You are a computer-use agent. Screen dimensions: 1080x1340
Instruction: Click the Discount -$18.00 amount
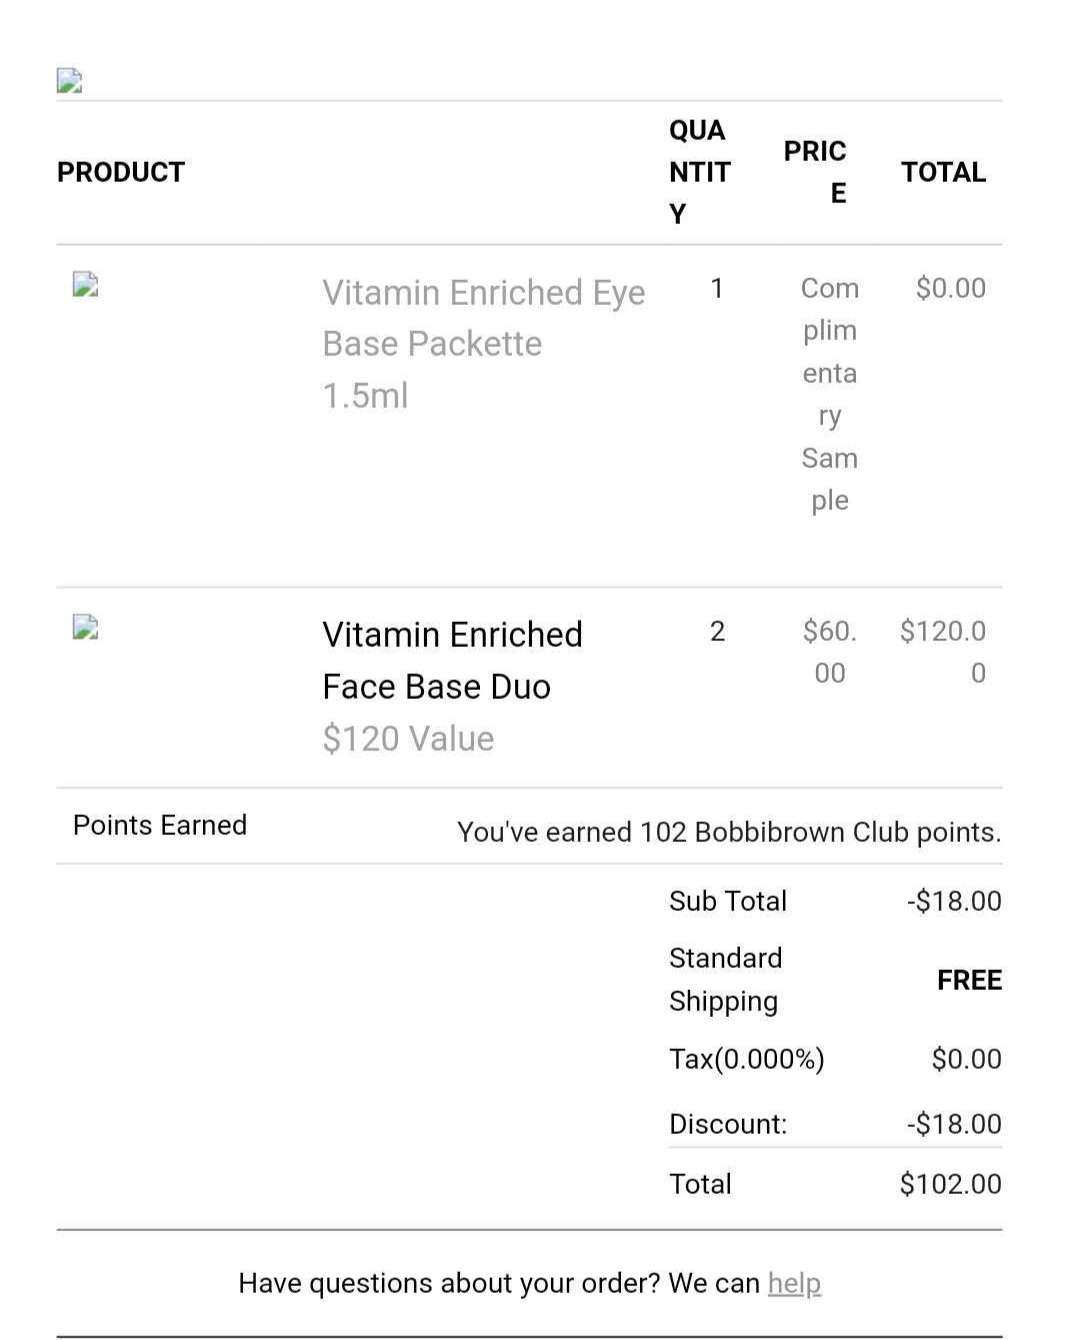pos(953,1124)
